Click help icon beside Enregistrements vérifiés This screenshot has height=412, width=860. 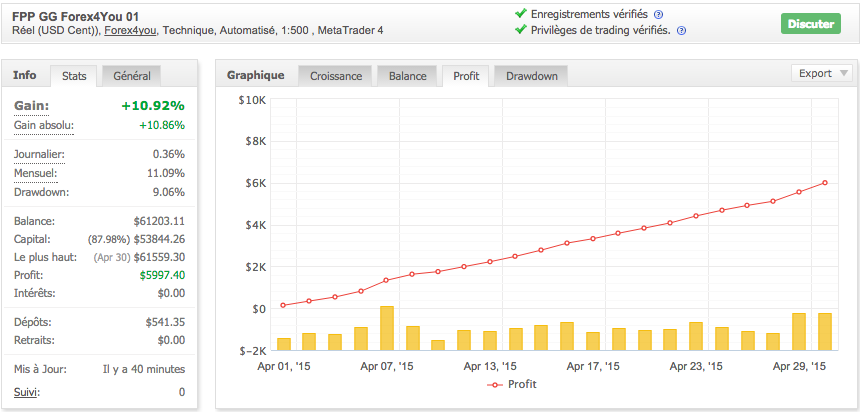[658, 14]
